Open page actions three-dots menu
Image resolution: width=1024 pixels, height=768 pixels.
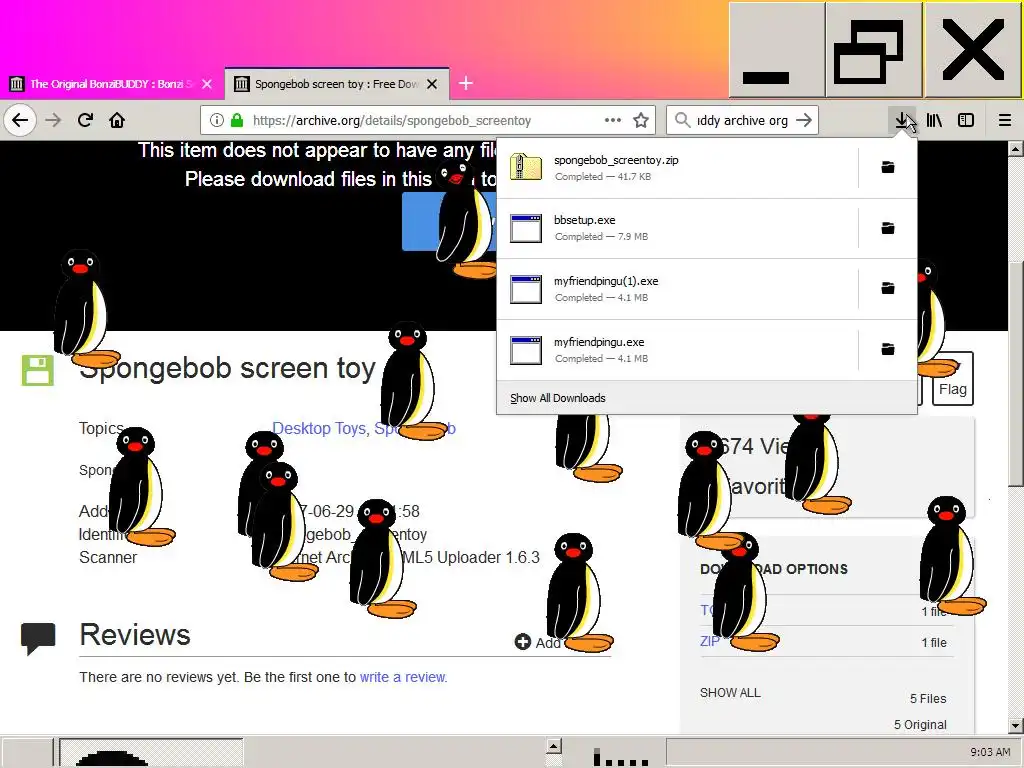[x=613, y=120]
